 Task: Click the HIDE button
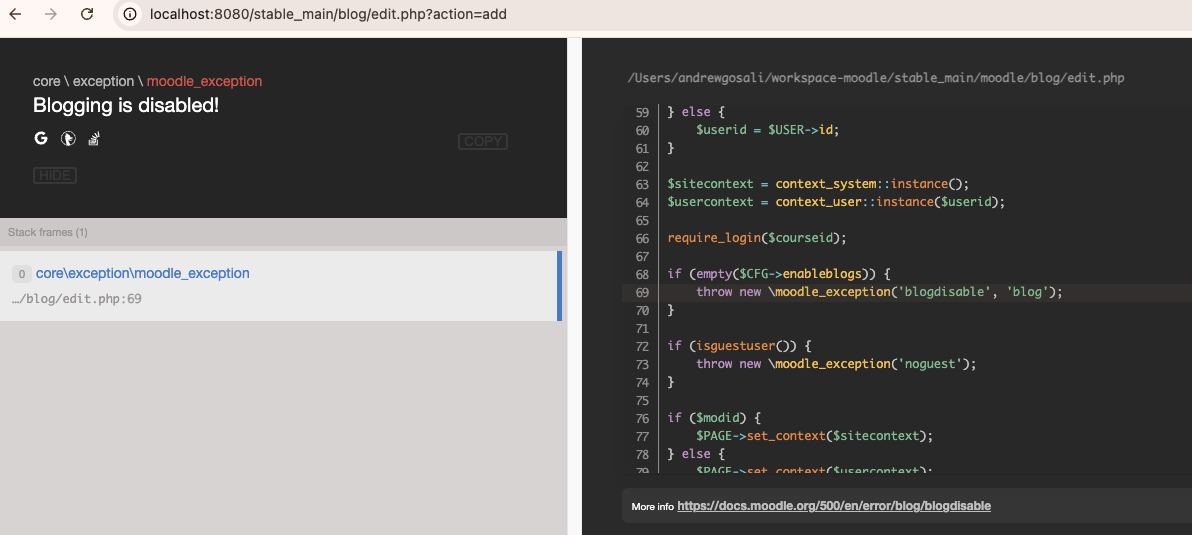pos(55,176)
